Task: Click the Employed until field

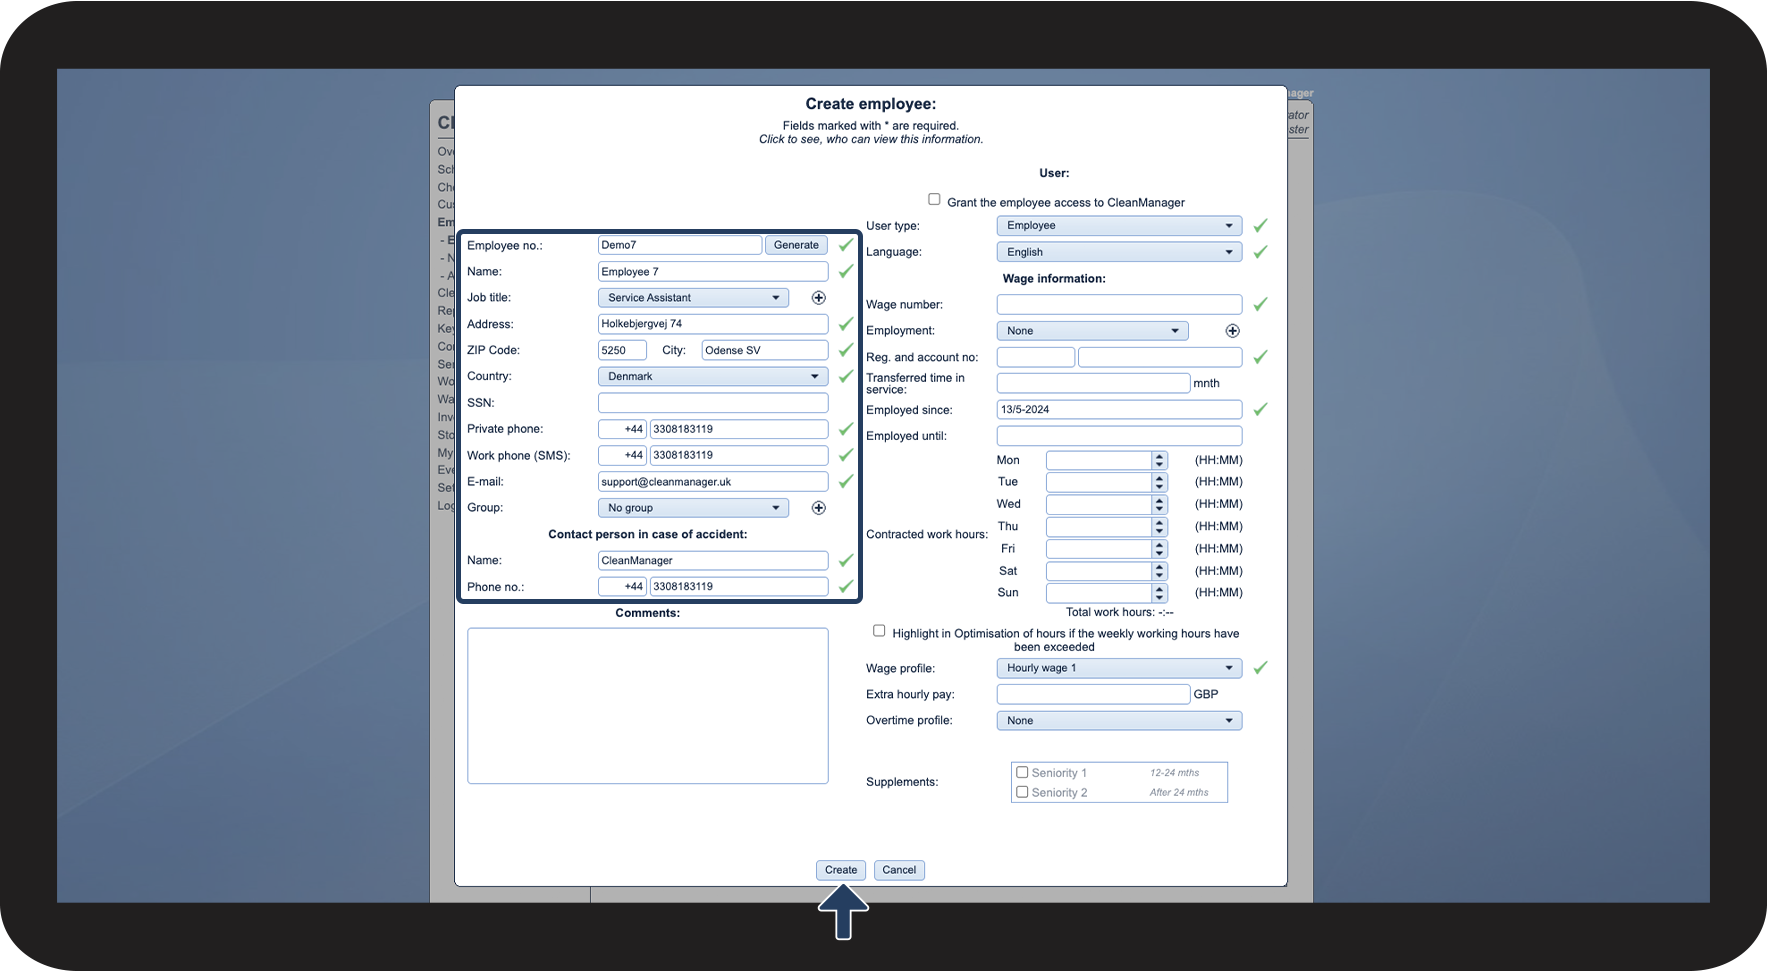Action: pos(1119,436)
